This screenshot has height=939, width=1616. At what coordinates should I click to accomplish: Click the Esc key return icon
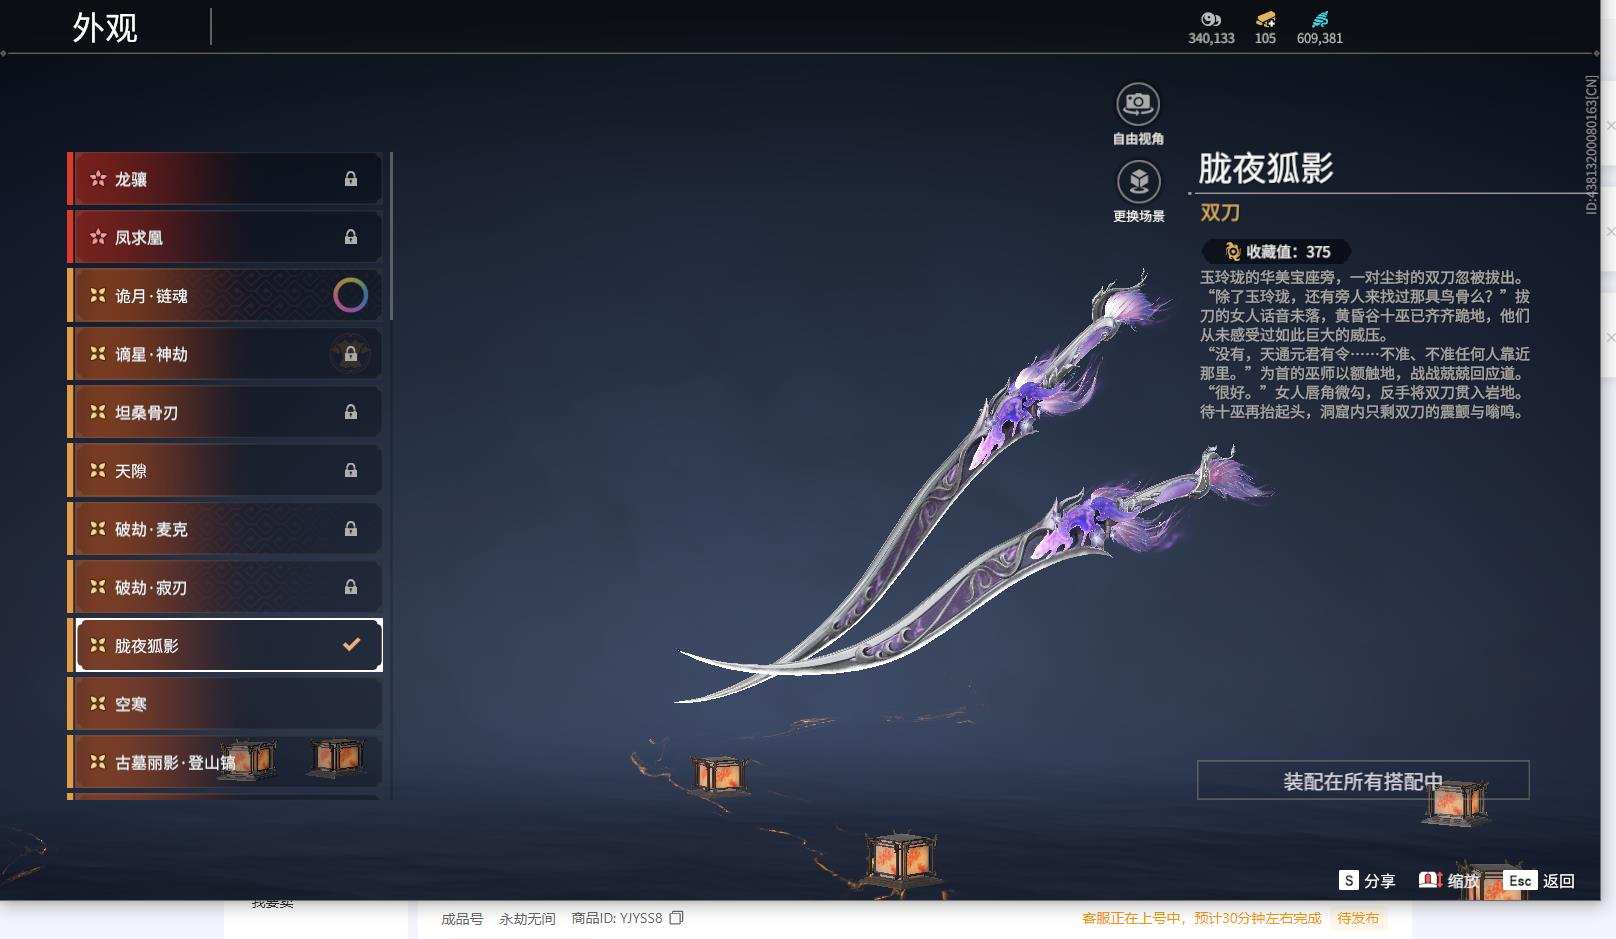click(1520, 880)
